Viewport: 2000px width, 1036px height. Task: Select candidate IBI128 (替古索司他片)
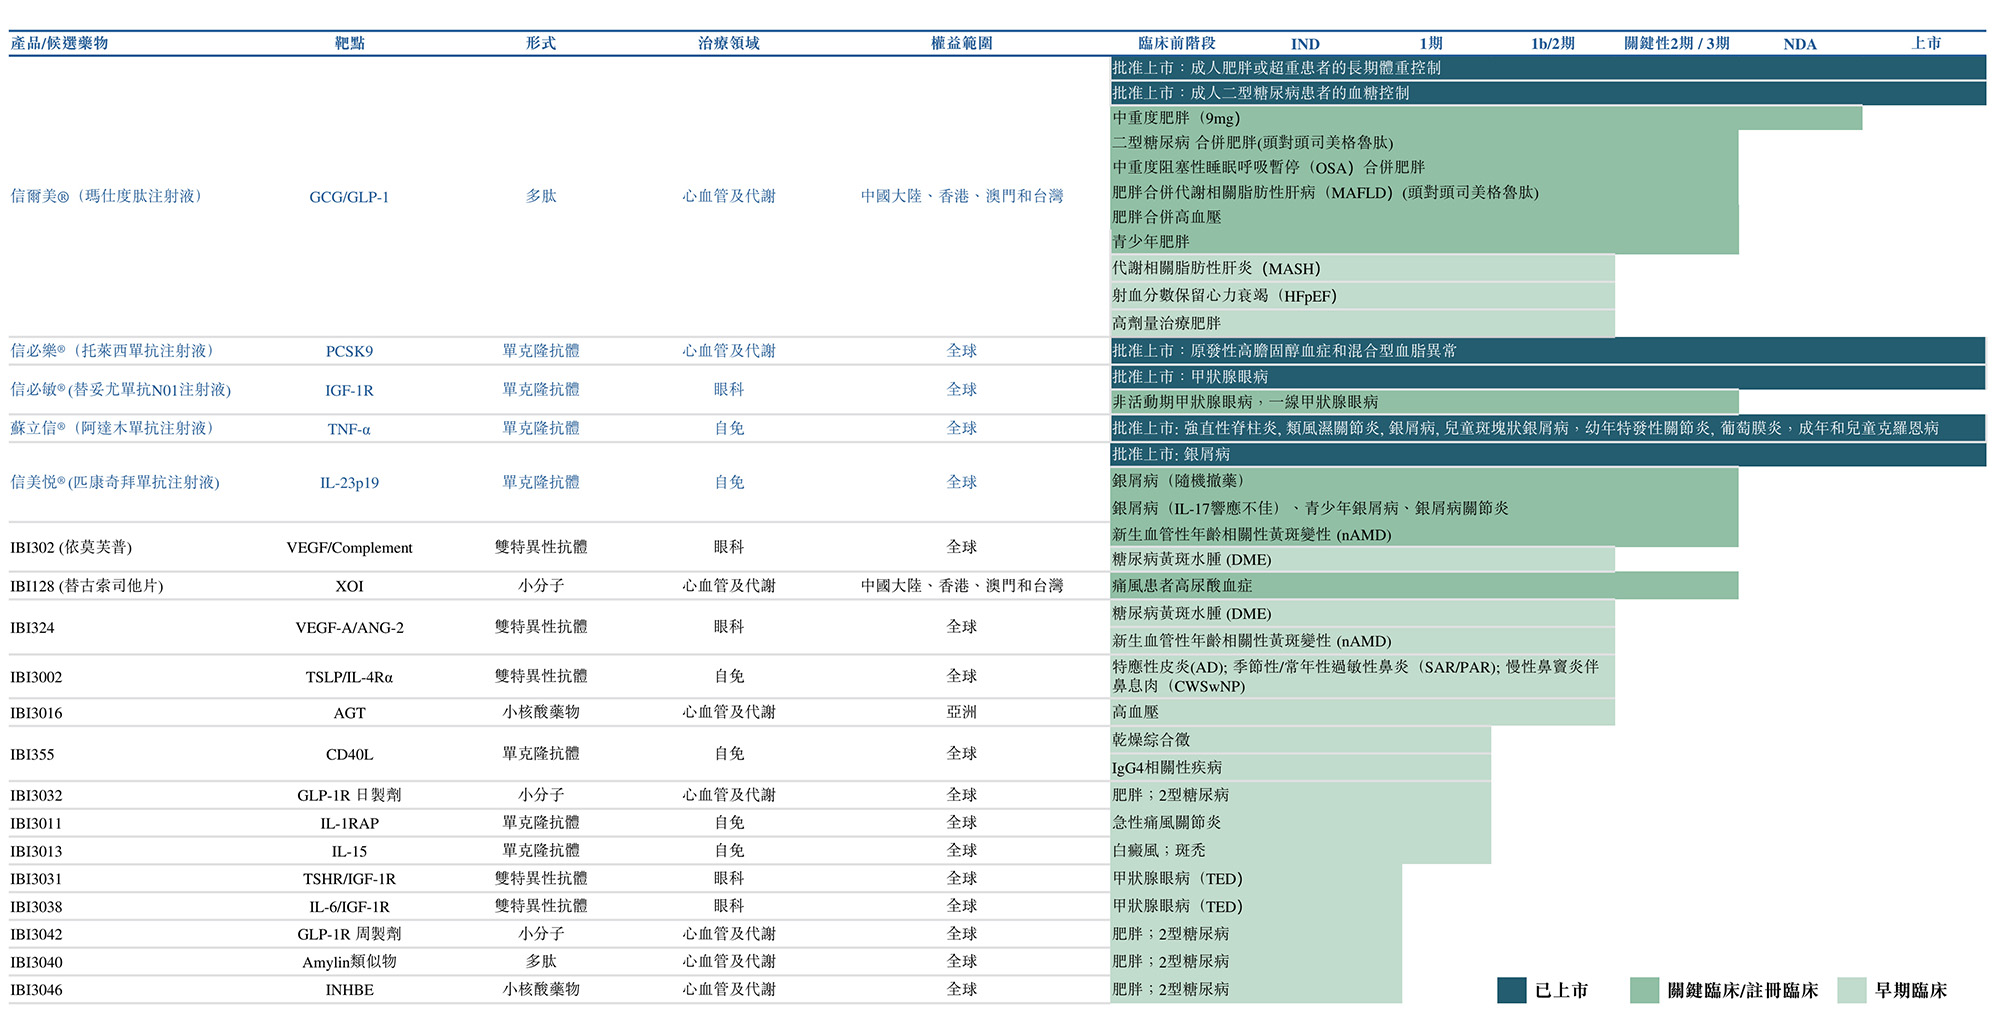[87, 586]
